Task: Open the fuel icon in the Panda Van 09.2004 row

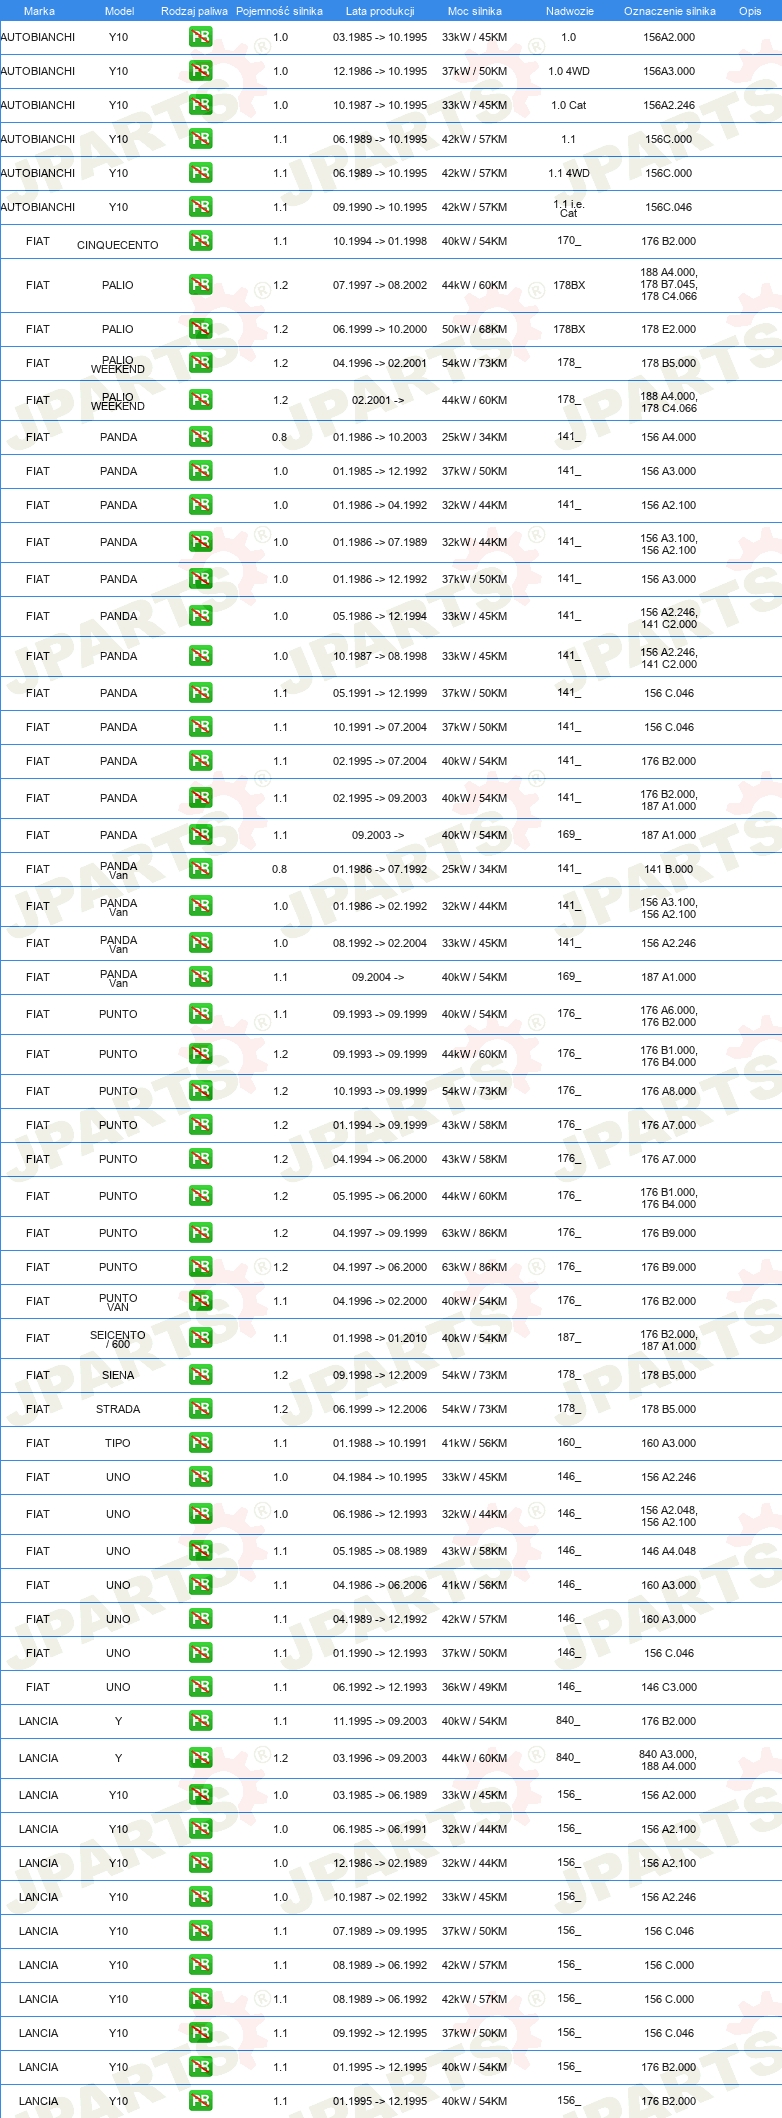Action: click(200, 977)
